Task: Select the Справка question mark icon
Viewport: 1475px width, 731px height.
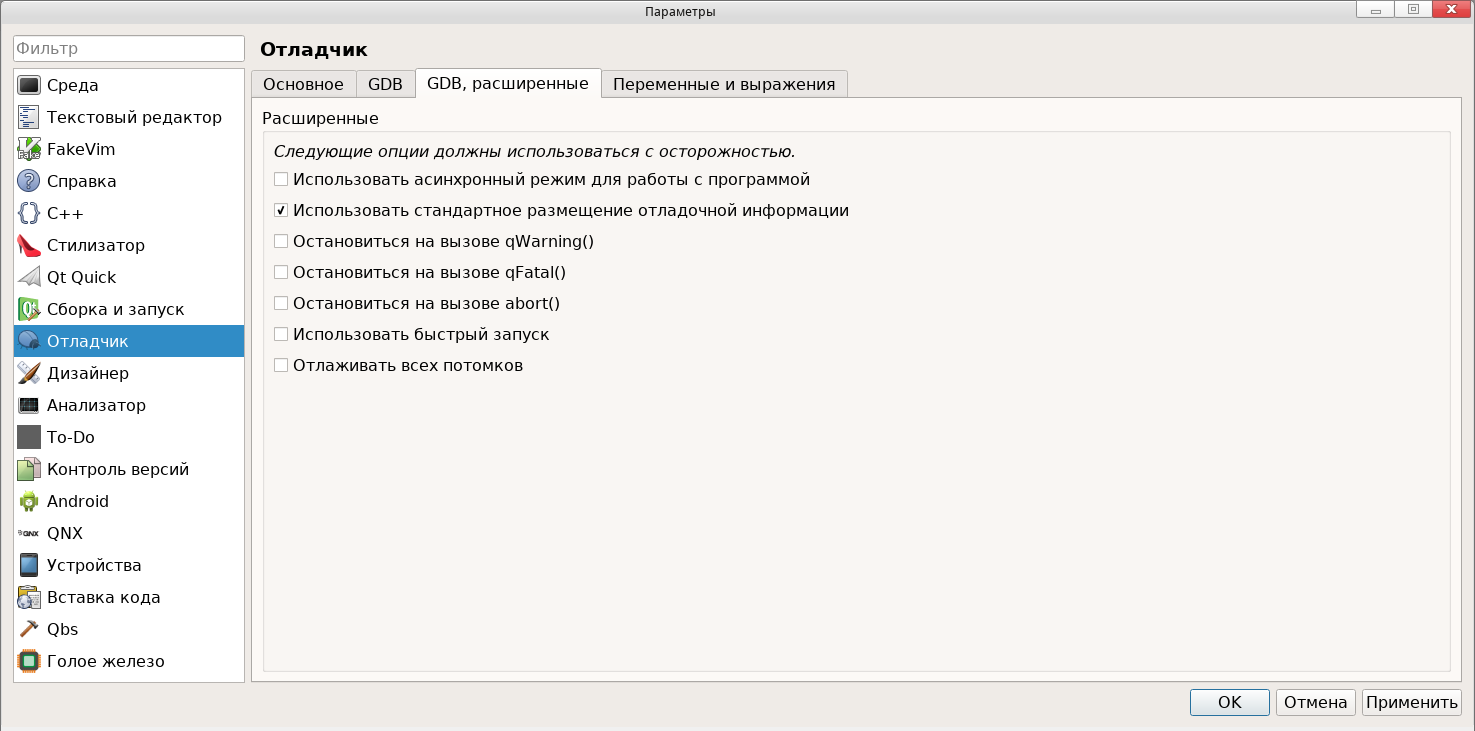Action: 29,182
